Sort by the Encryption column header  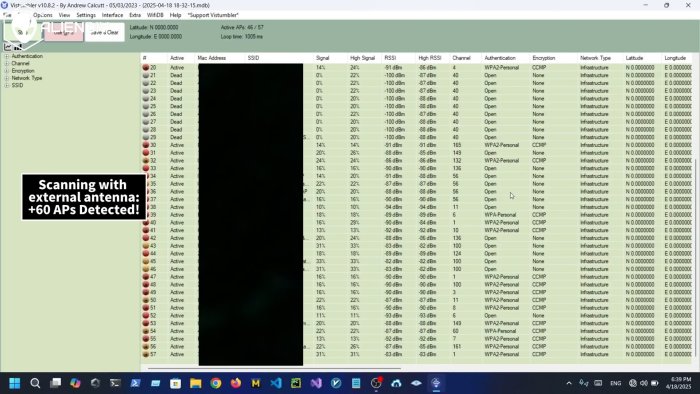(x=554, y=58)
